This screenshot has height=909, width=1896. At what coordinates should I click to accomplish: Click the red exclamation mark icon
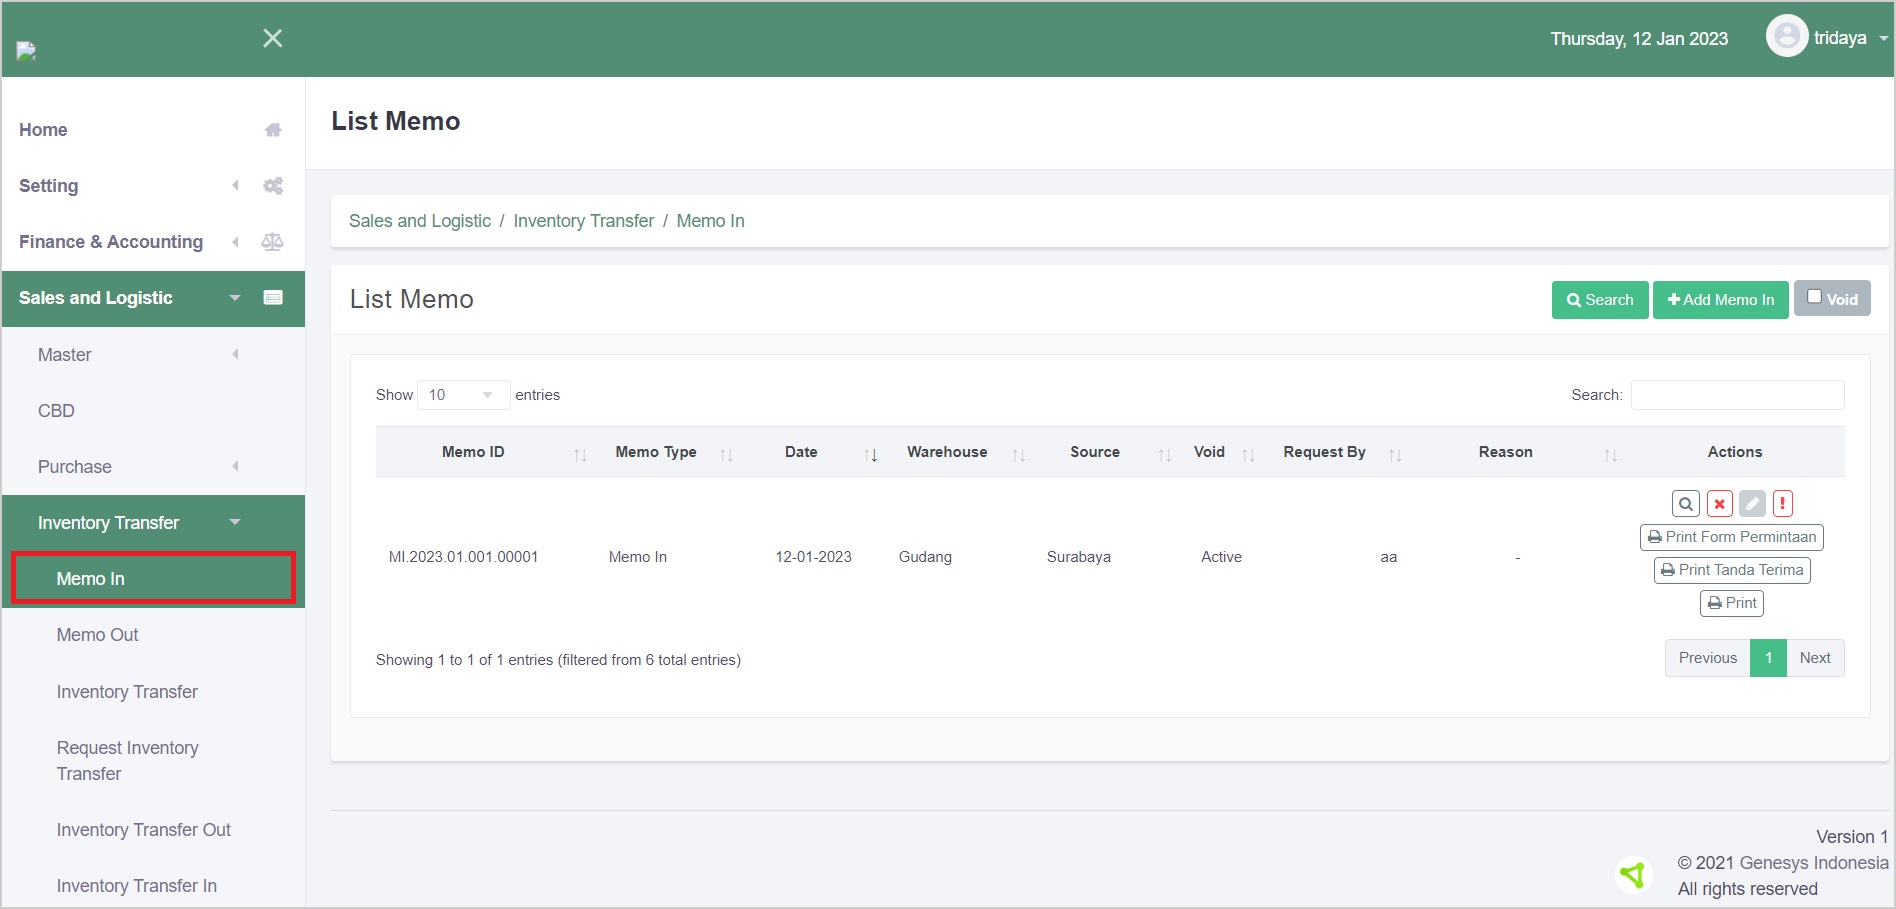click(1783, 504)
